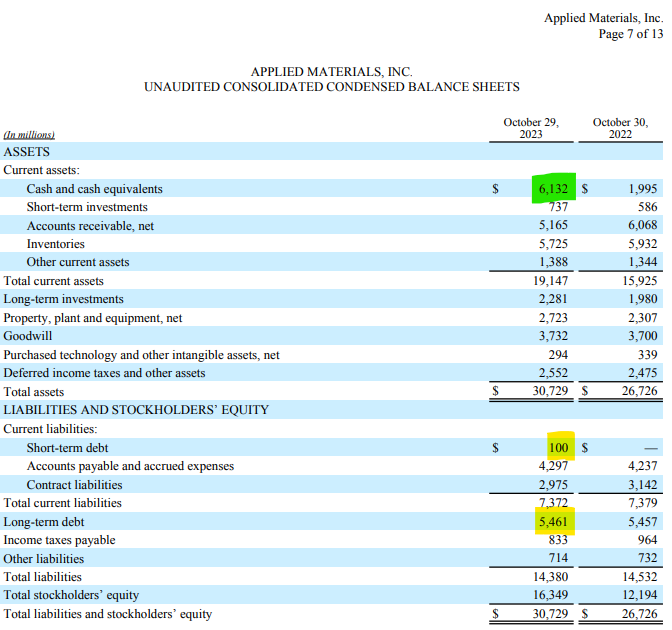The height and width of the screenshot is (630, 672).
Task: Select the title 'UNAUDITED CONSOLIDATED CONDENSED BALANCE SHEETS'
Action: pos(332,87)
